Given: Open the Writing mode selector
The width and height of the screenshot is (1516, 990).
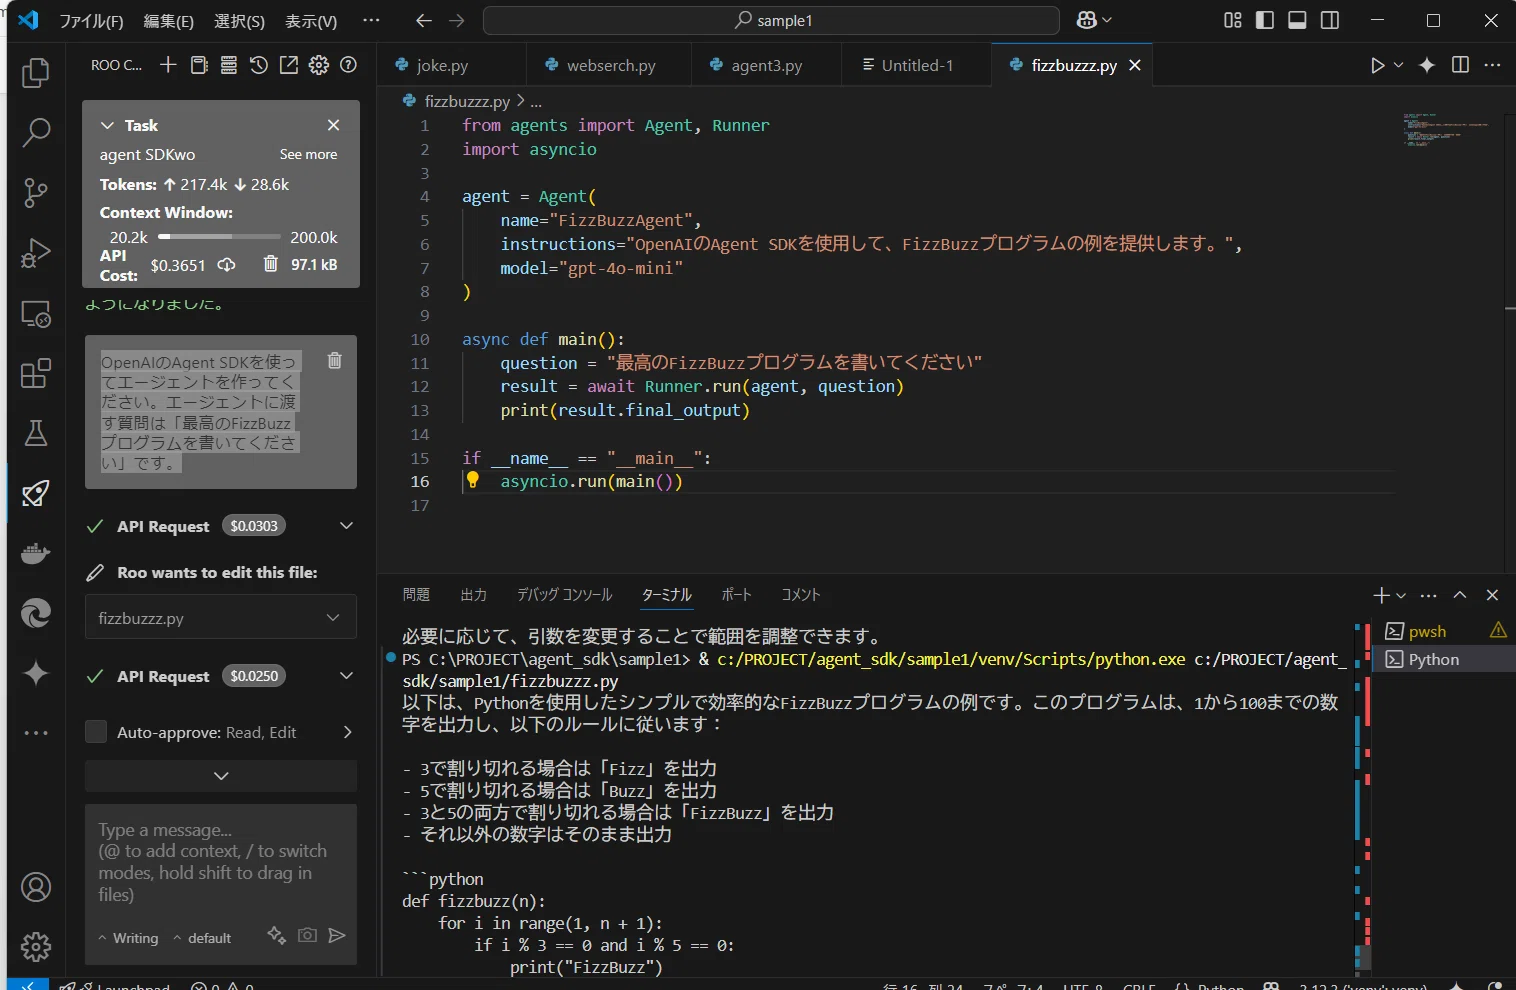Looking at the screenshot, I should point(128,938).
